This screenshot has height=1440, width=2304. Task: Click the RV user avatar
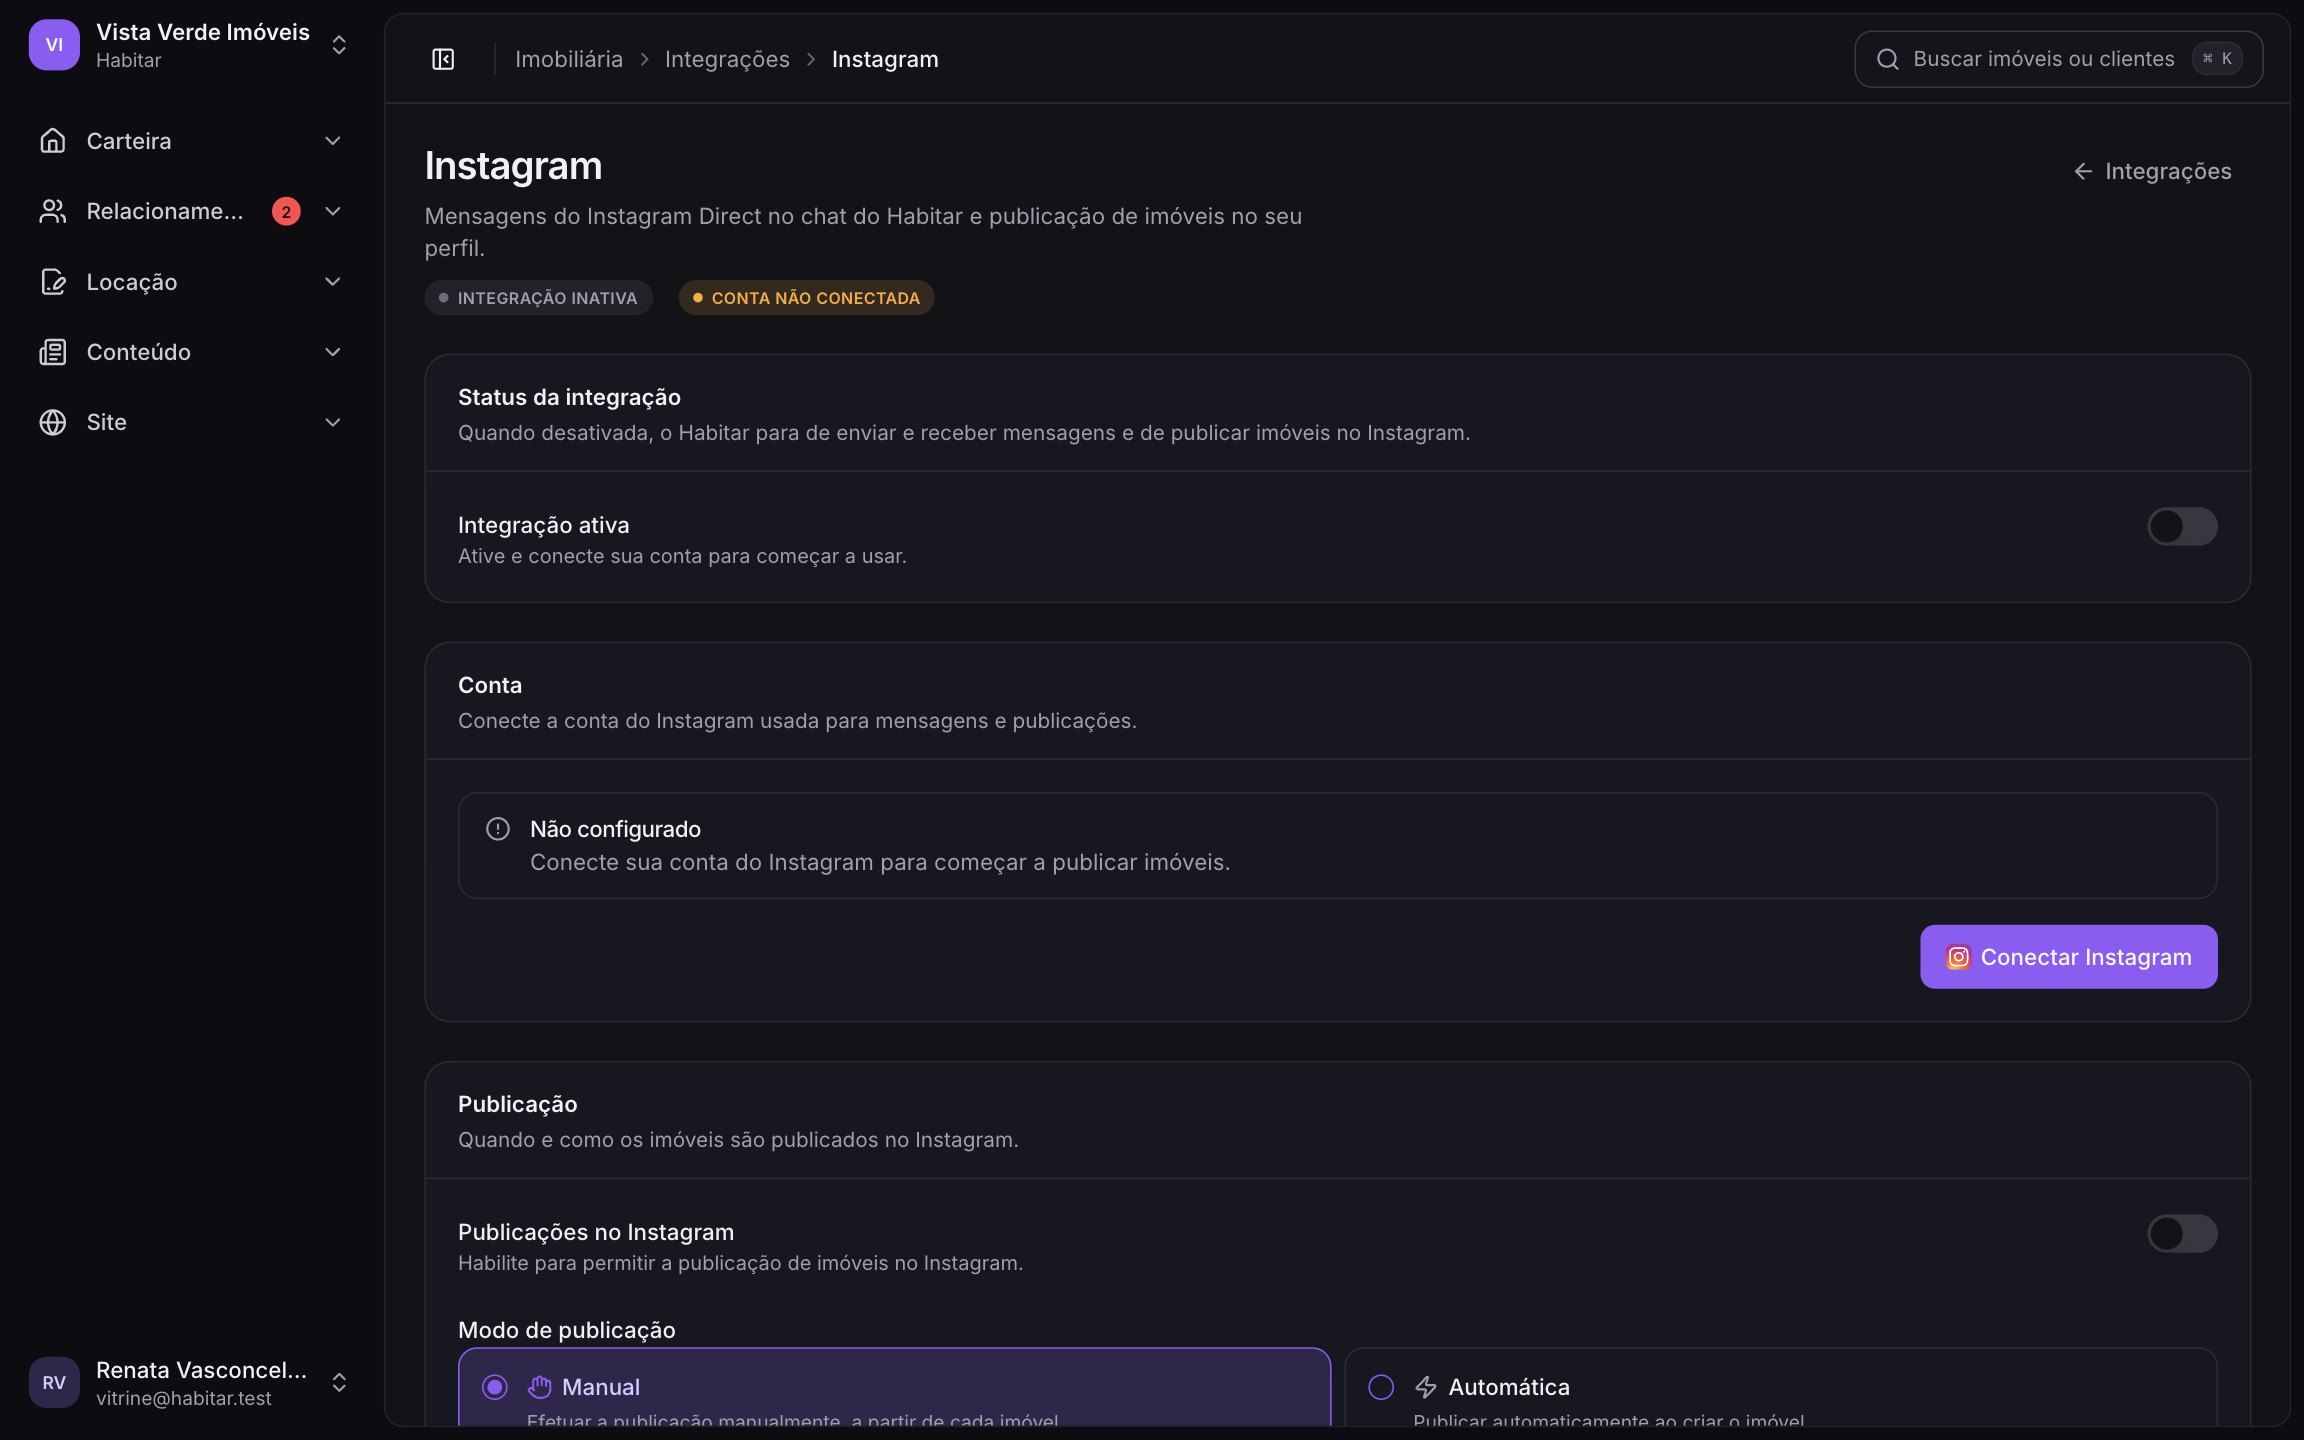[x=54, y=1382]
